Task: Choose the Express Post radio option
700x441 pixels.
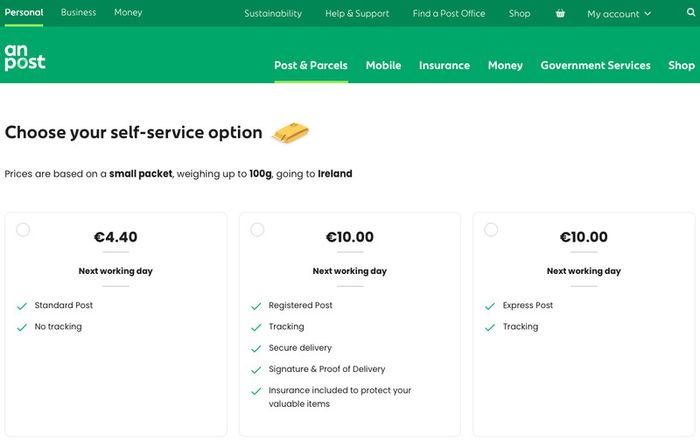Action: coord(491,229)
